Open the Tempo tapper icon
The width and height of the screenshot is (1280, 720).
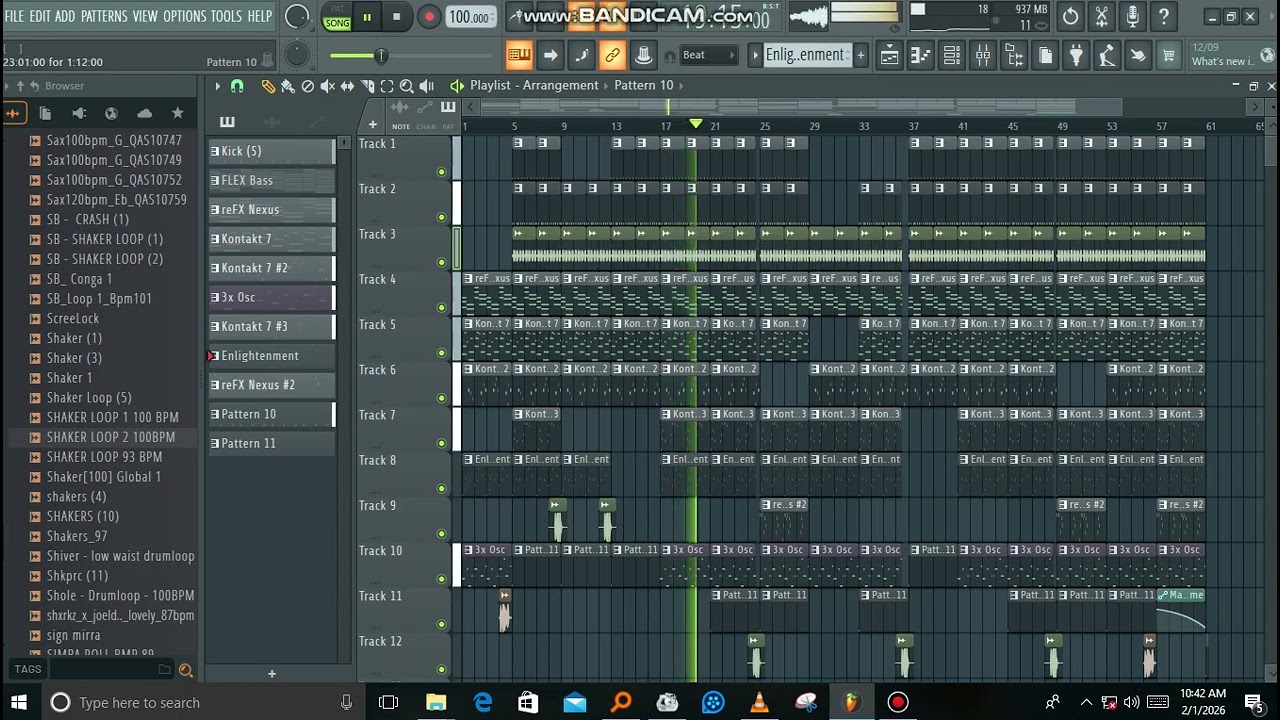pos(1107,55)
